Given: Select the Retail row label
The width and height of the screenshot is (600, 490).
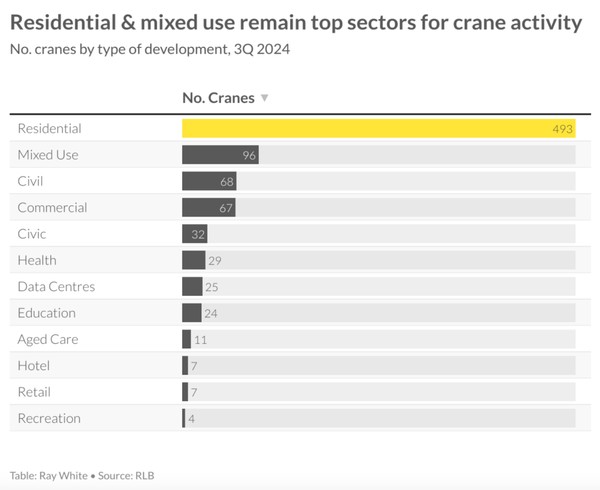Looking at the screenshot, I should point(34,392).
